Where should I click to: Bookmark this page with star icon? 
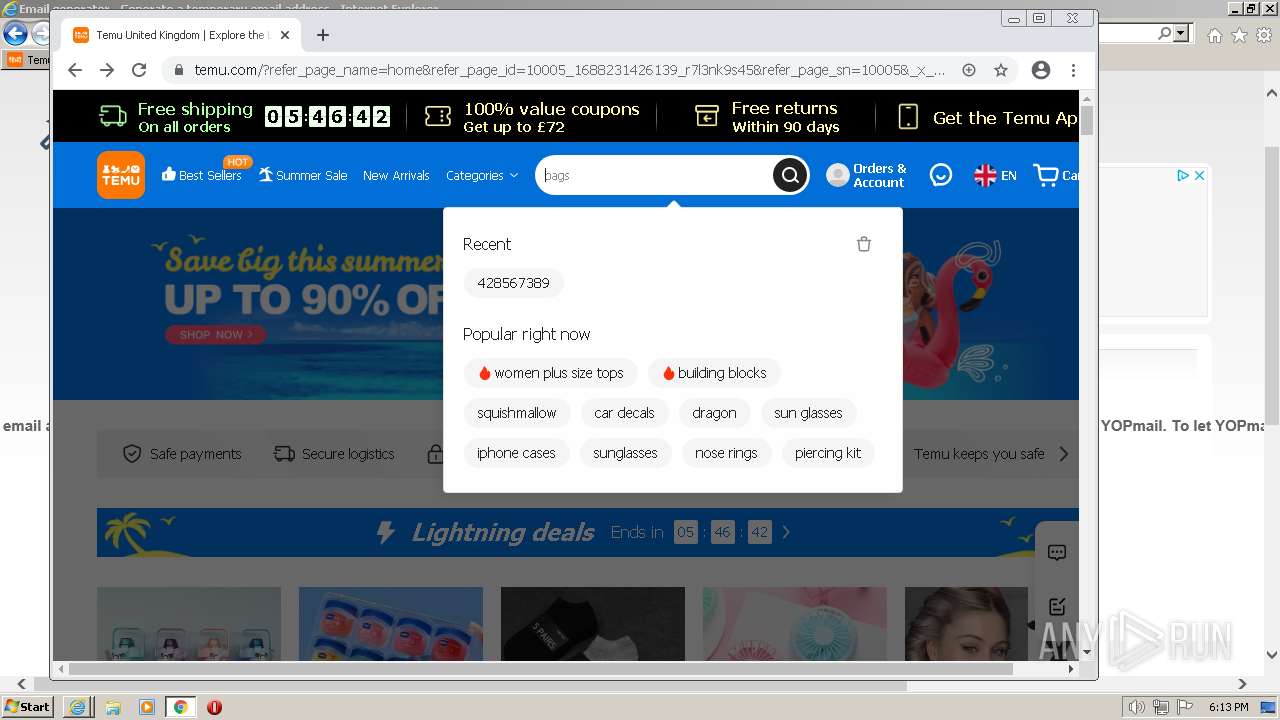point(1001,70)
